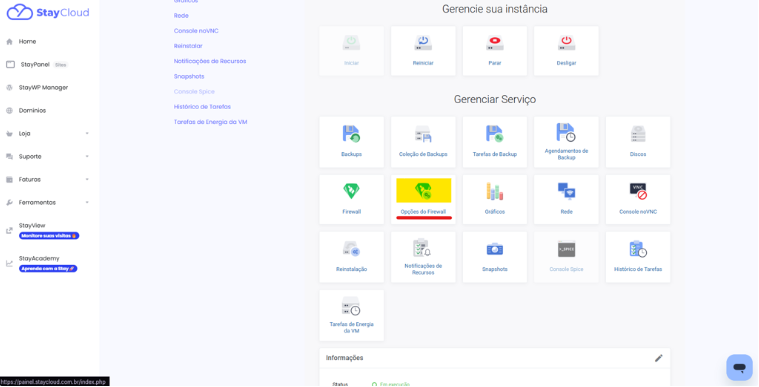759x387 pixels.
Task: Click the Home house icon
Action: (9, 42)
